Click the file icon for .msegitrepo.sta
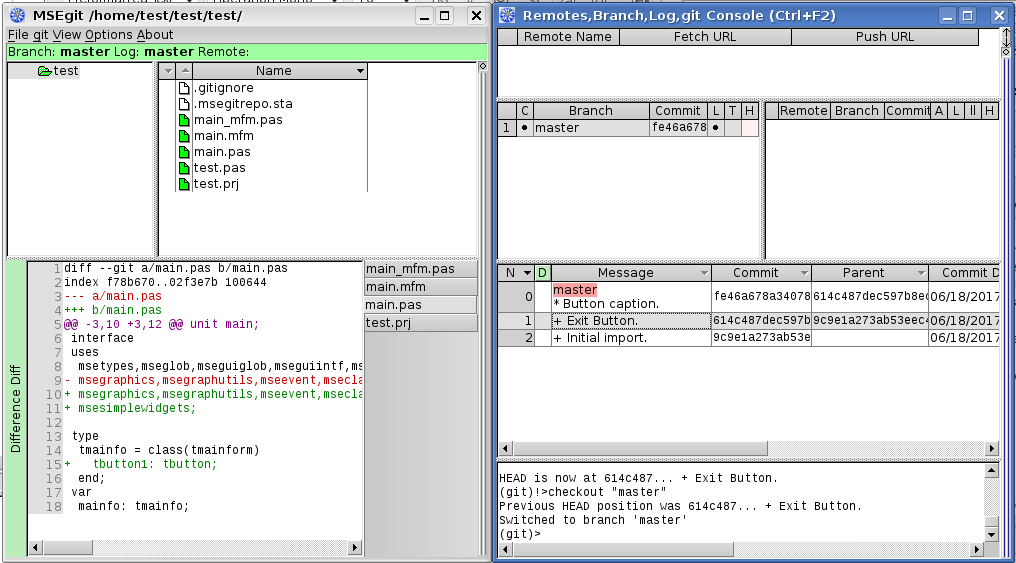The width and height of the screenshot is (1016, 563). click(x=184, y=104)
